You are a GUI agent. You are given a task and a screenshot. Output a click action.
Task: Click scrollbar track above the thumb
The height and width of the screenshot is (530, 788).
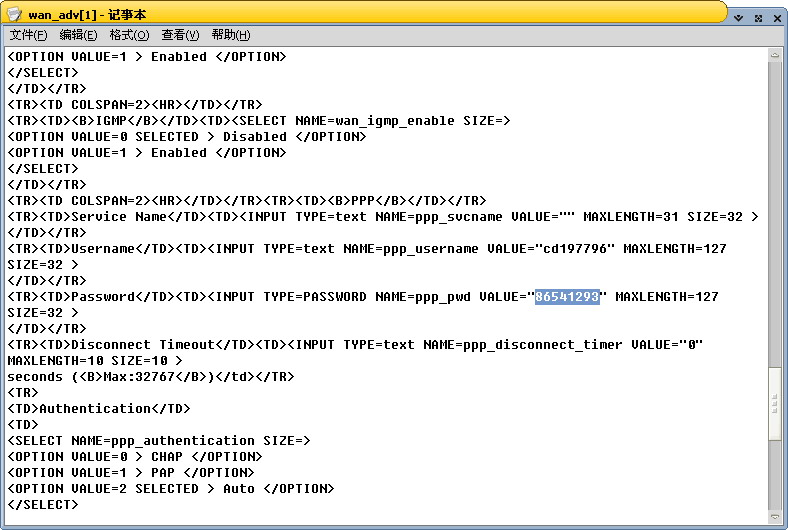[776, 200]
